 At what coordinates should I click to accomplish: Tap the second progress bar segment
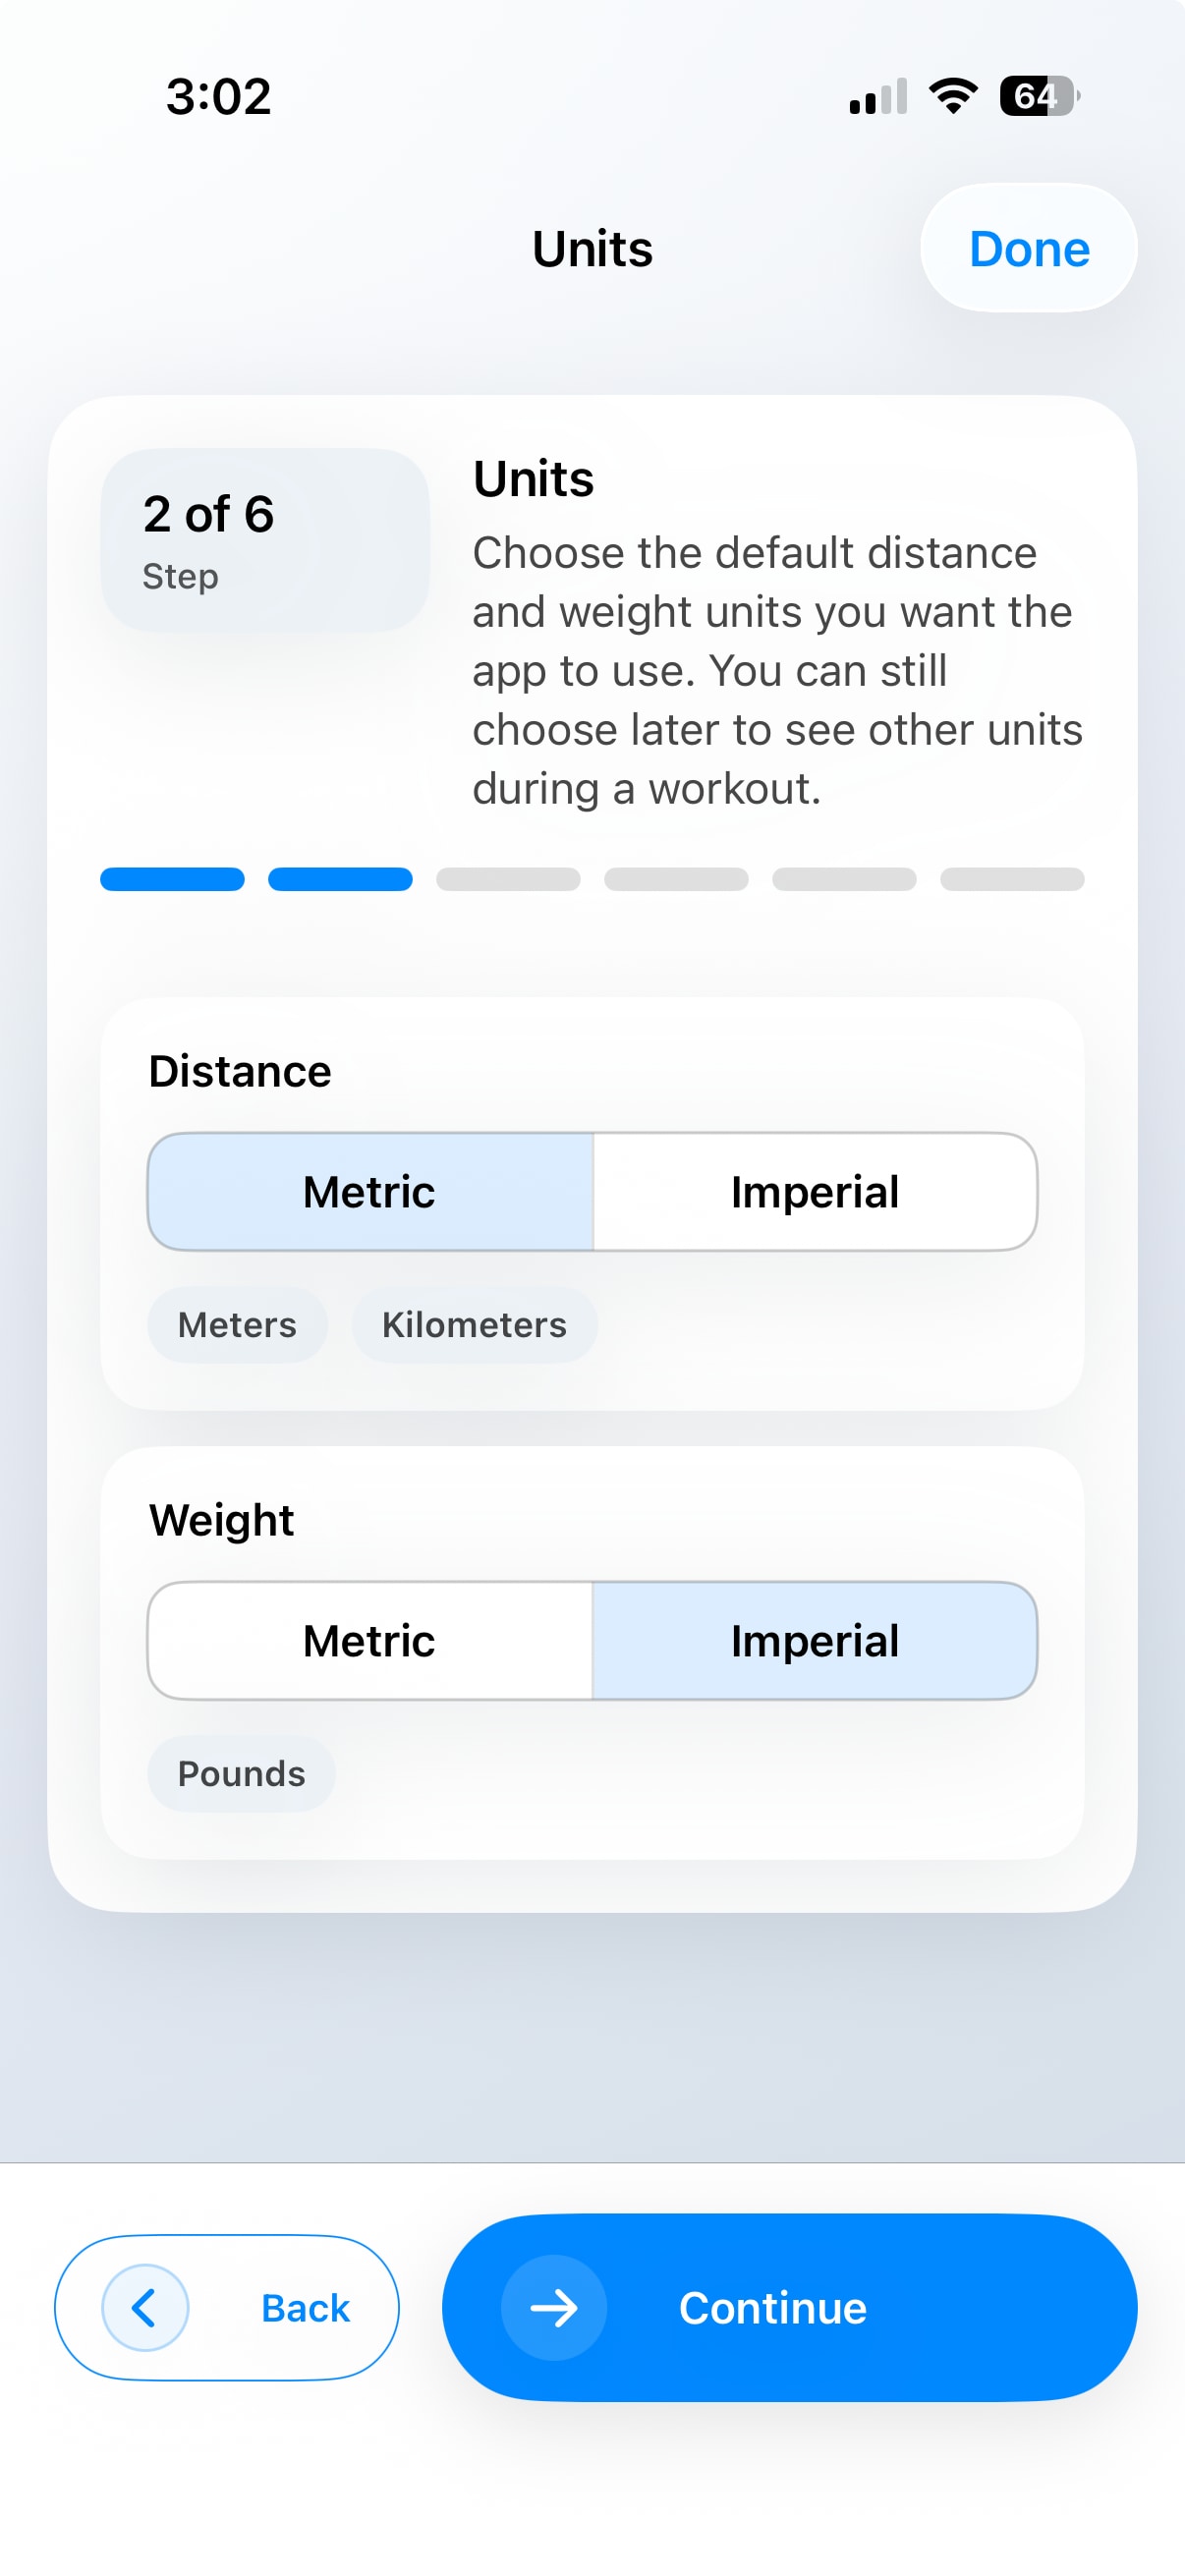(340, 879)
